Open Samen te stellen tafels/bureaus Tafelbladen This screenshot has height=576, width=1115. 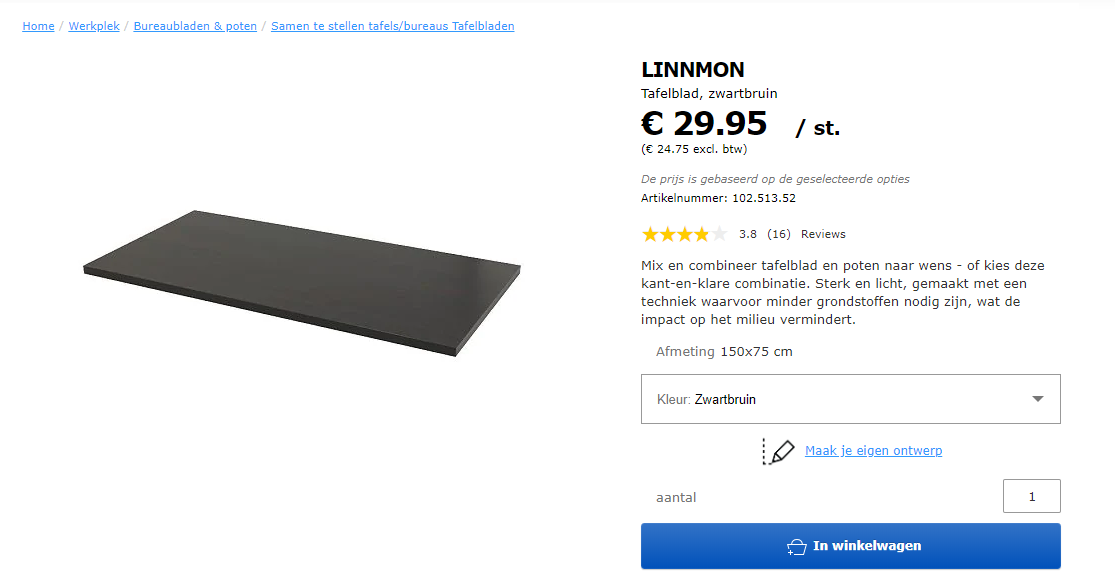[392, 26]
